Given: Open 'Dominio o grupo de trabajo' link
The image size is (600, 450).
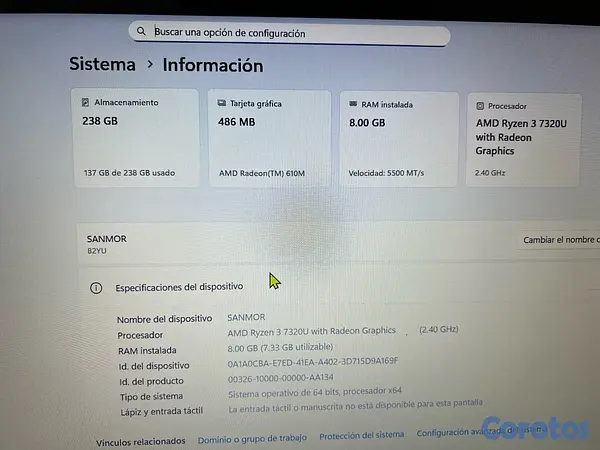Looking at the screenshot, I should [252, 439].
